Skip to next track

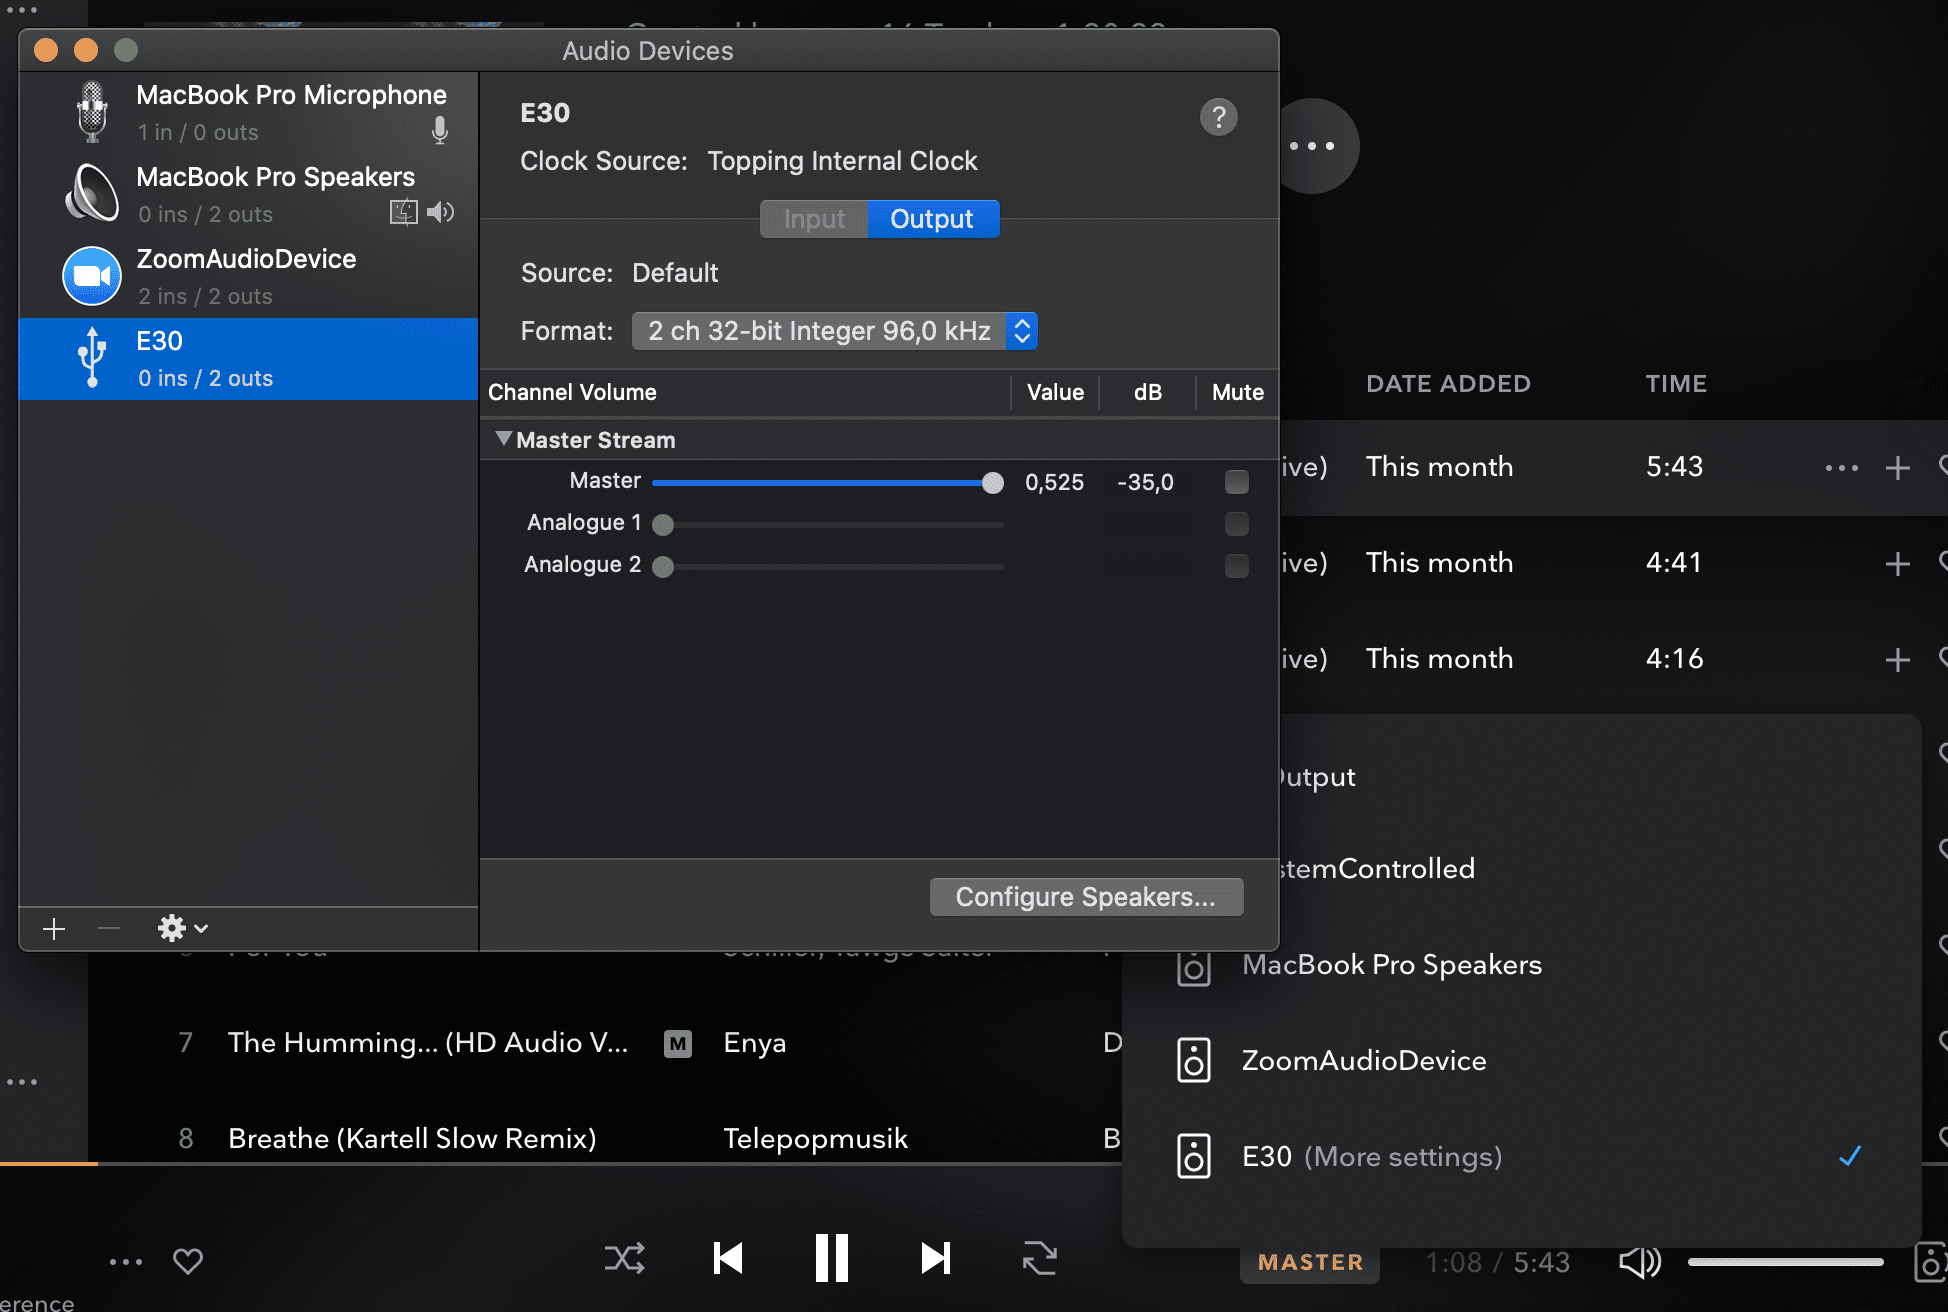tap(935, 1258)
